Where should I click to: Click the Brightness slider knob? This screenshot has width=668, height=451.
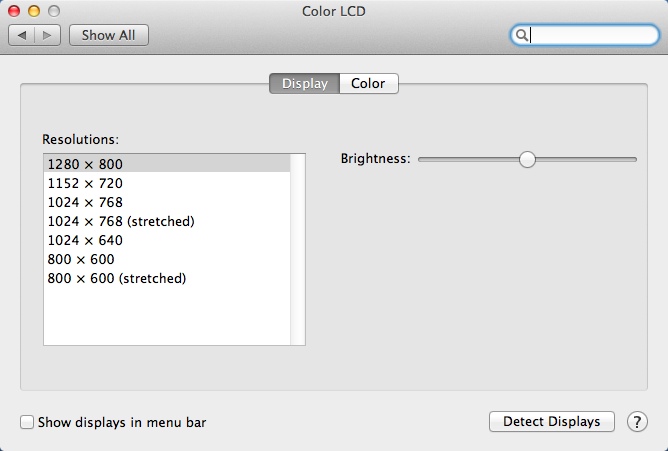[527, 159]
